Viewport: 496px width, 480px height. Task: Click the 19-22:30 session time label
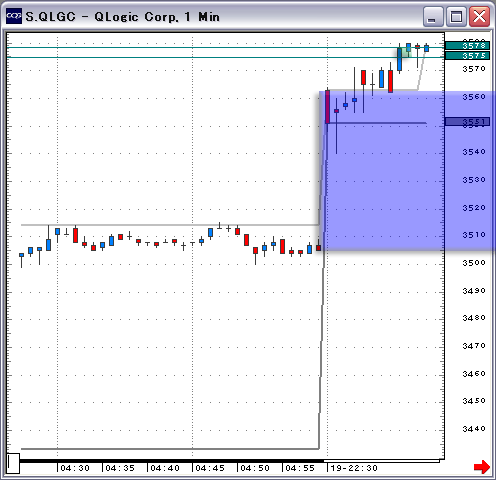(x=354, y=468)
